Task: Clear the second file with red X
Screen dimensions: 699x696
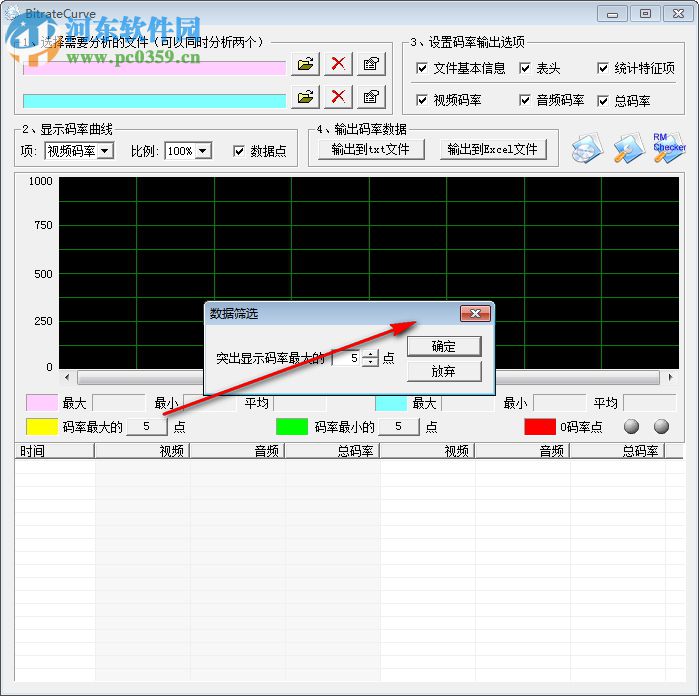Action: 338,97
